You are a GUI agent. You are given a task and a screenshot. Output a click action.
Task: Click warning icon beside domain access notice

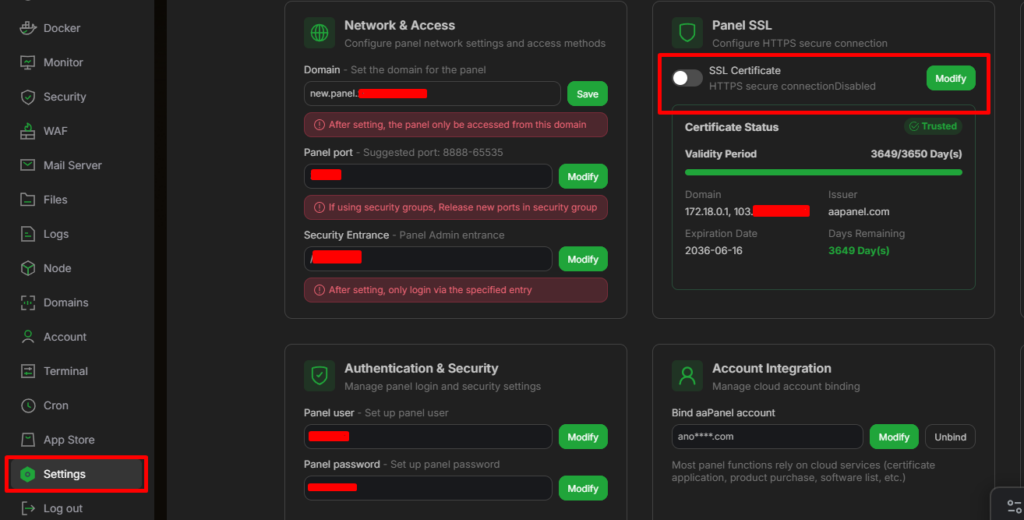point(319,125)
